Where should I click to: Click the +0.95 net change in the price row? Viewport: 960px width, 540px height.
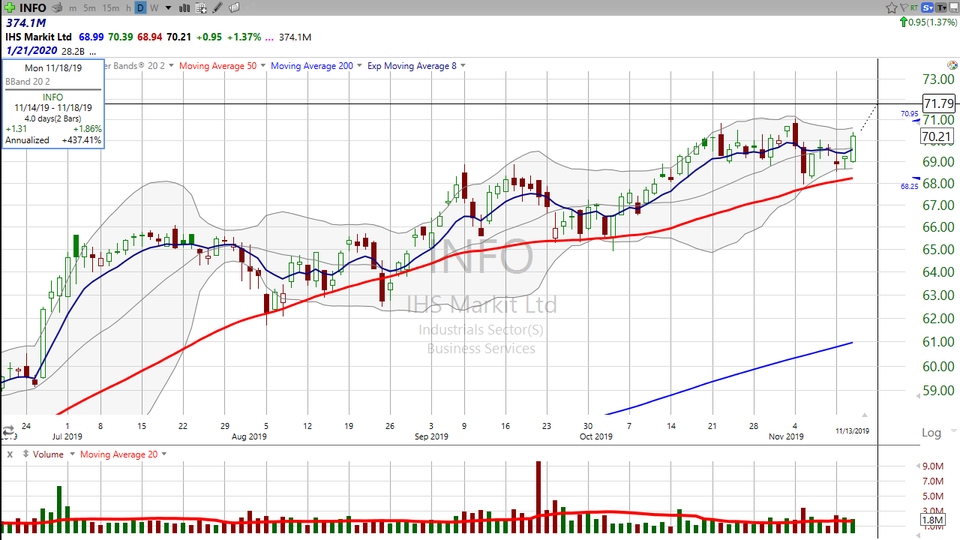pyautogui.click(x=209, y=37)
